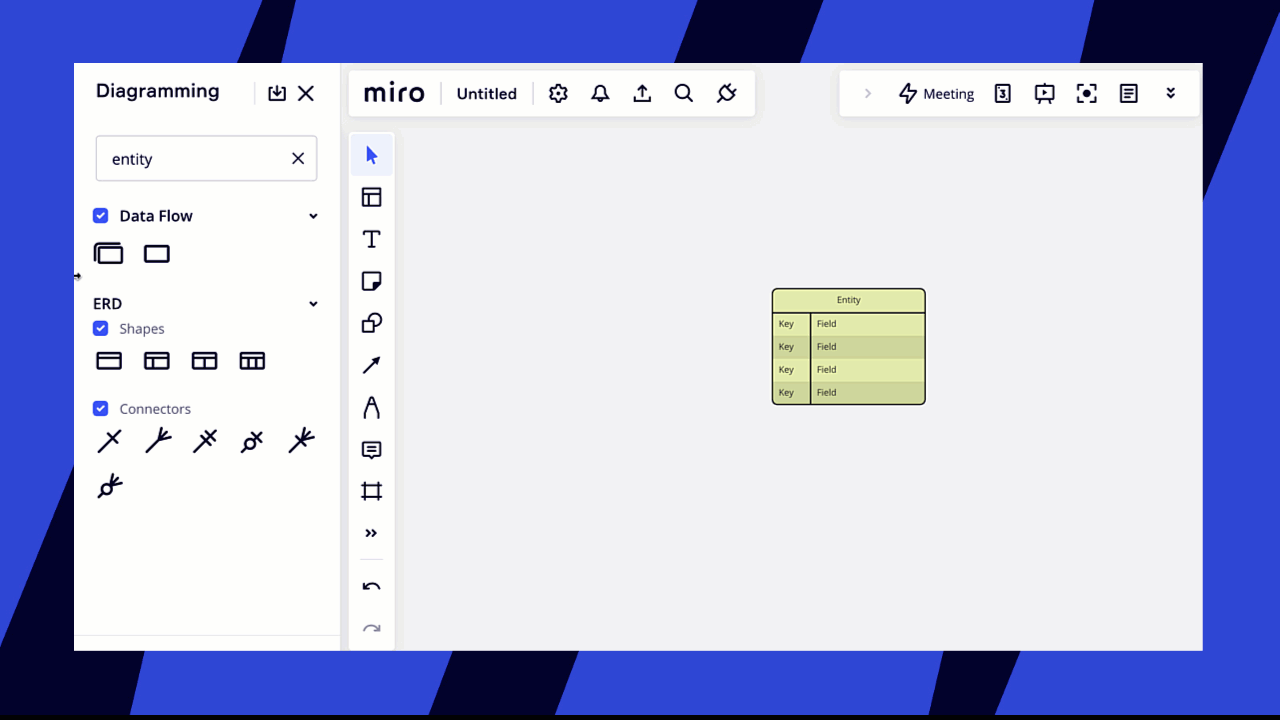The height and width of the screenshot is (720, 1280).
Task: Select the Text tool
Action: click(x=371, y=239)
